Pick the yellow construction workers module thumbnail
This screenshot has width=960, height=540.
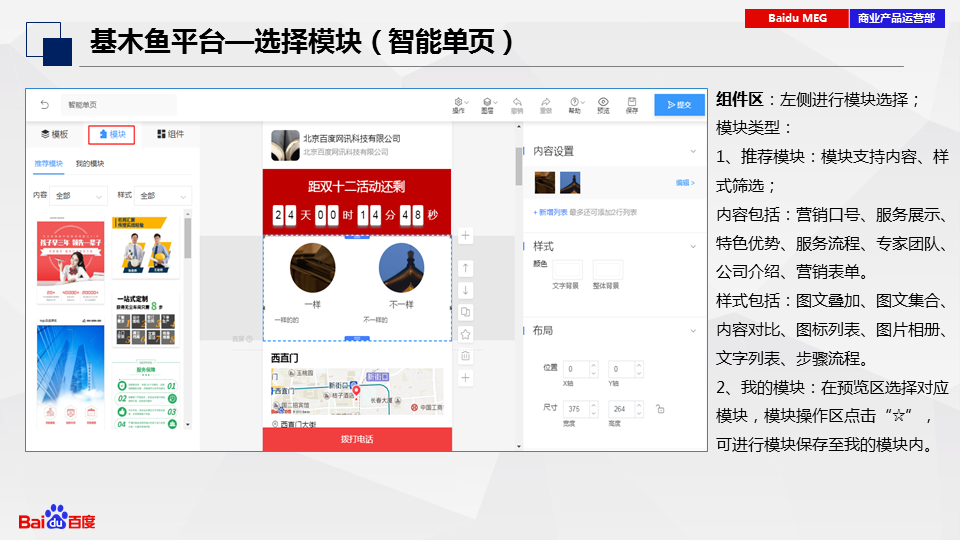[x=146, y=246]
